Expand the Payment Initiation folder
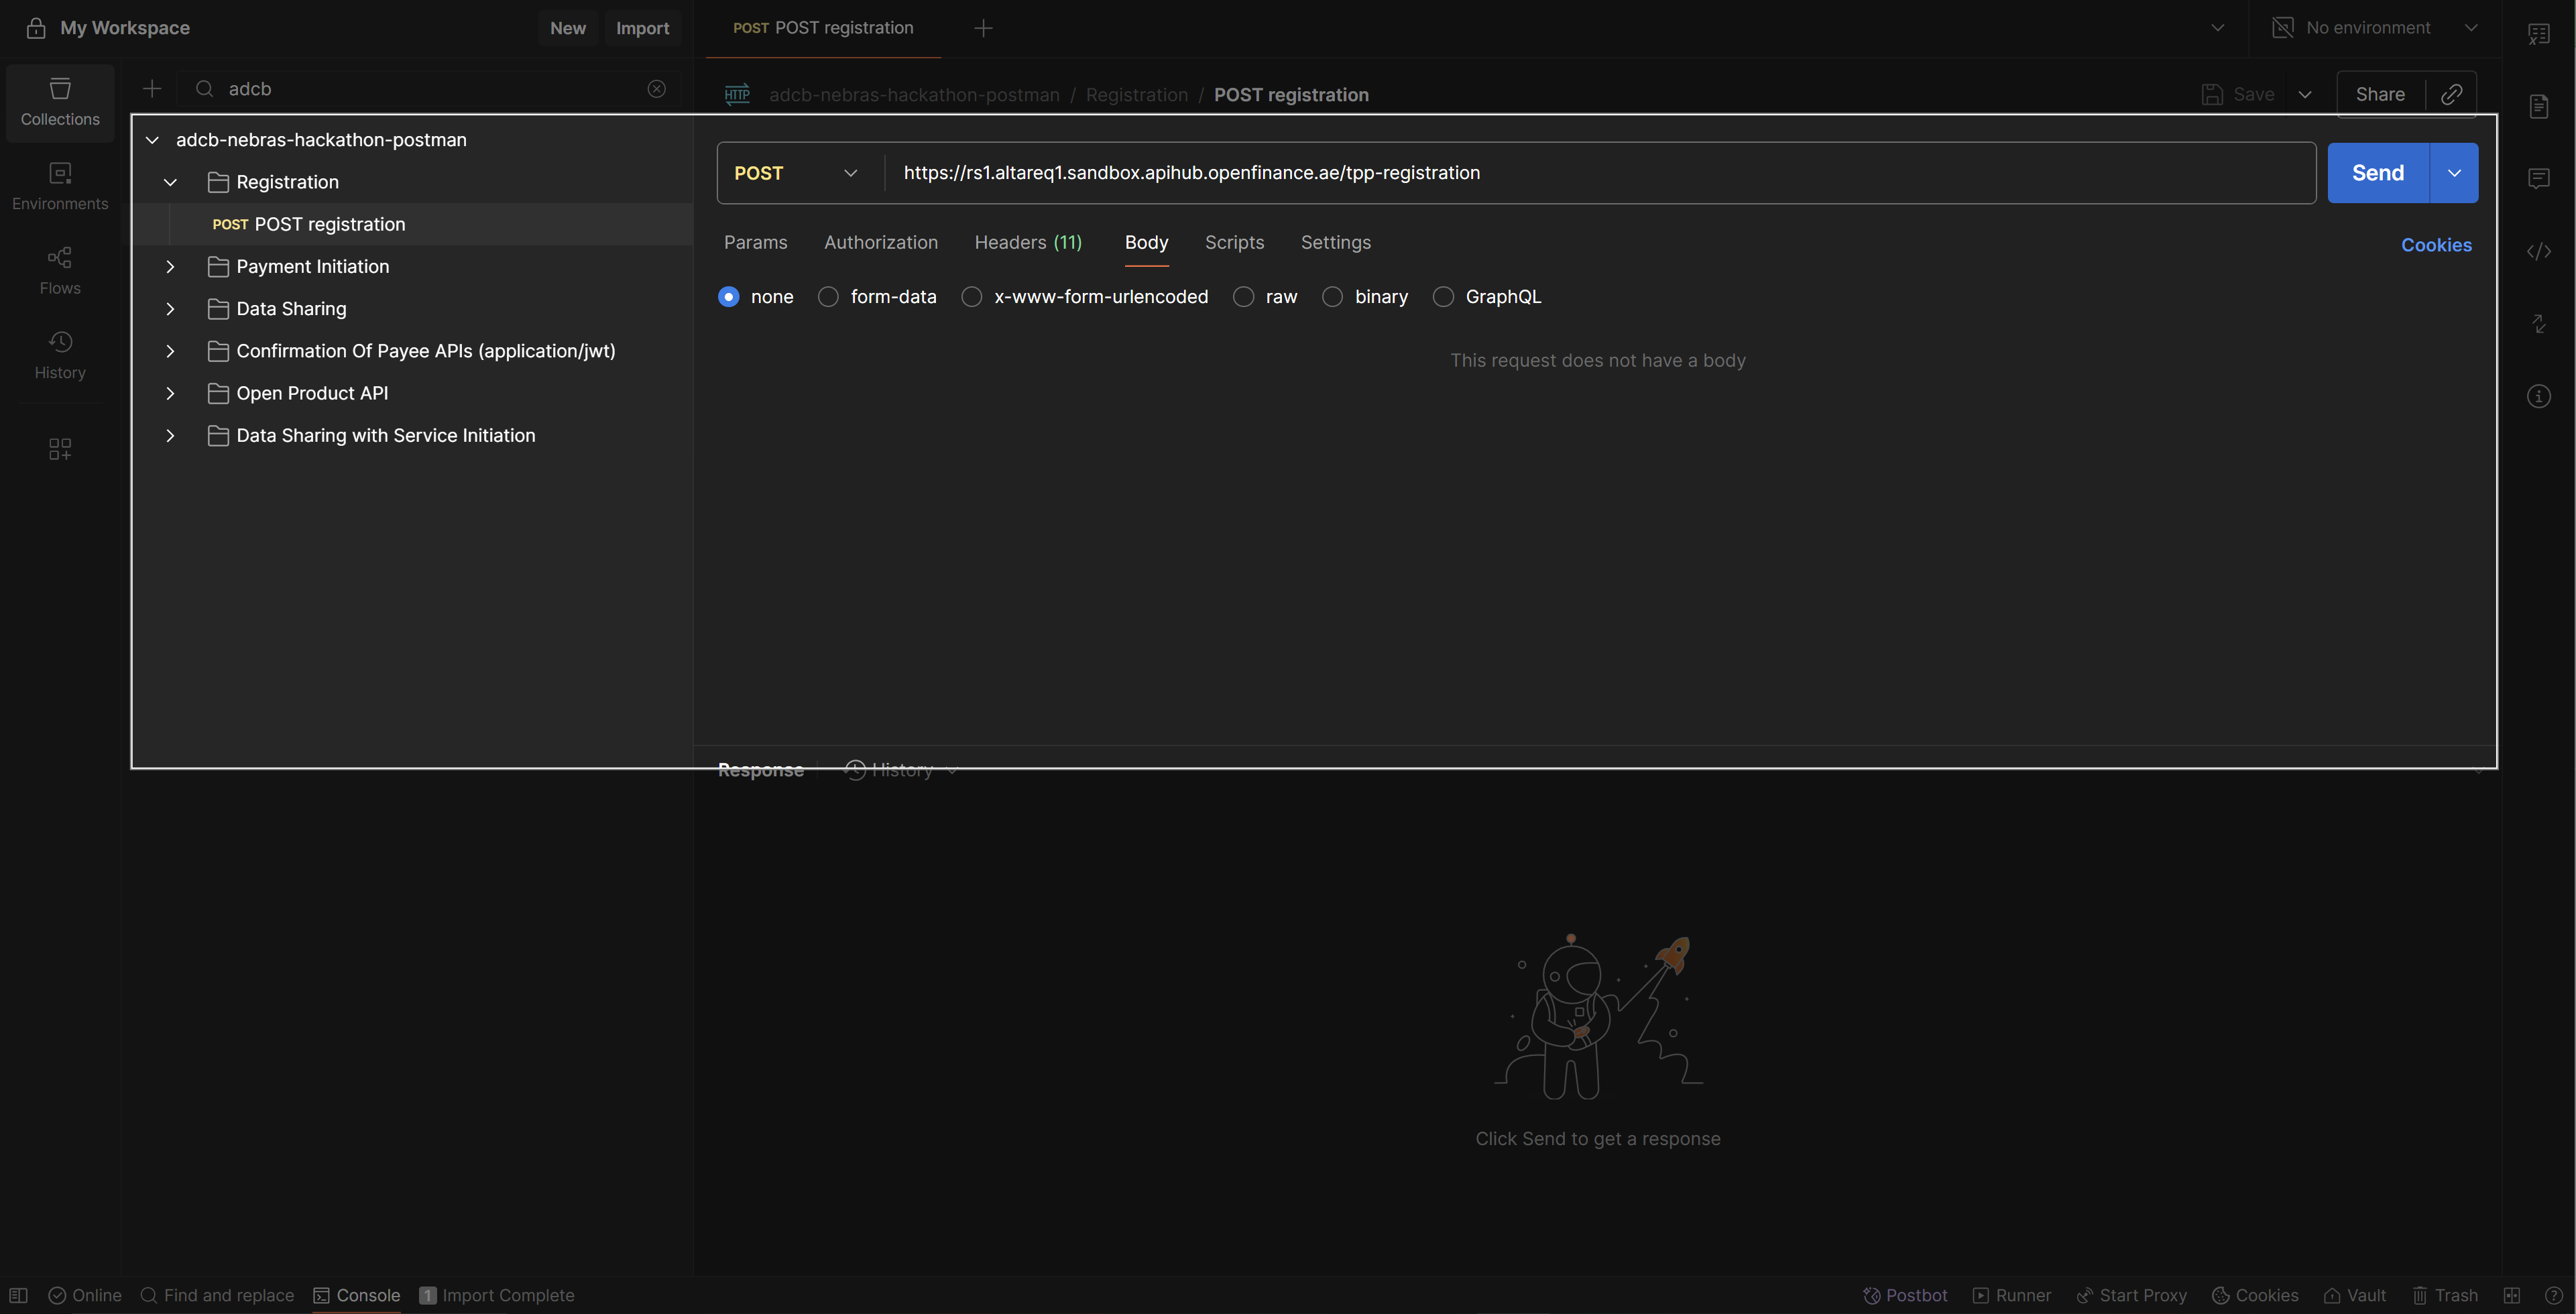The height and width of the screenshot is (1314, 2576). [x=170, y=267]
